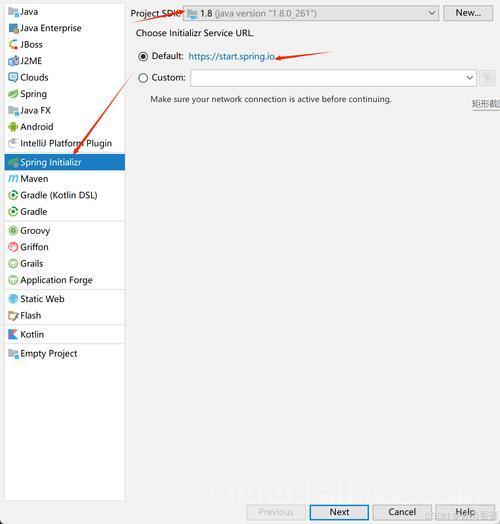Select the Custom service URL radio button

click(143, 78)
